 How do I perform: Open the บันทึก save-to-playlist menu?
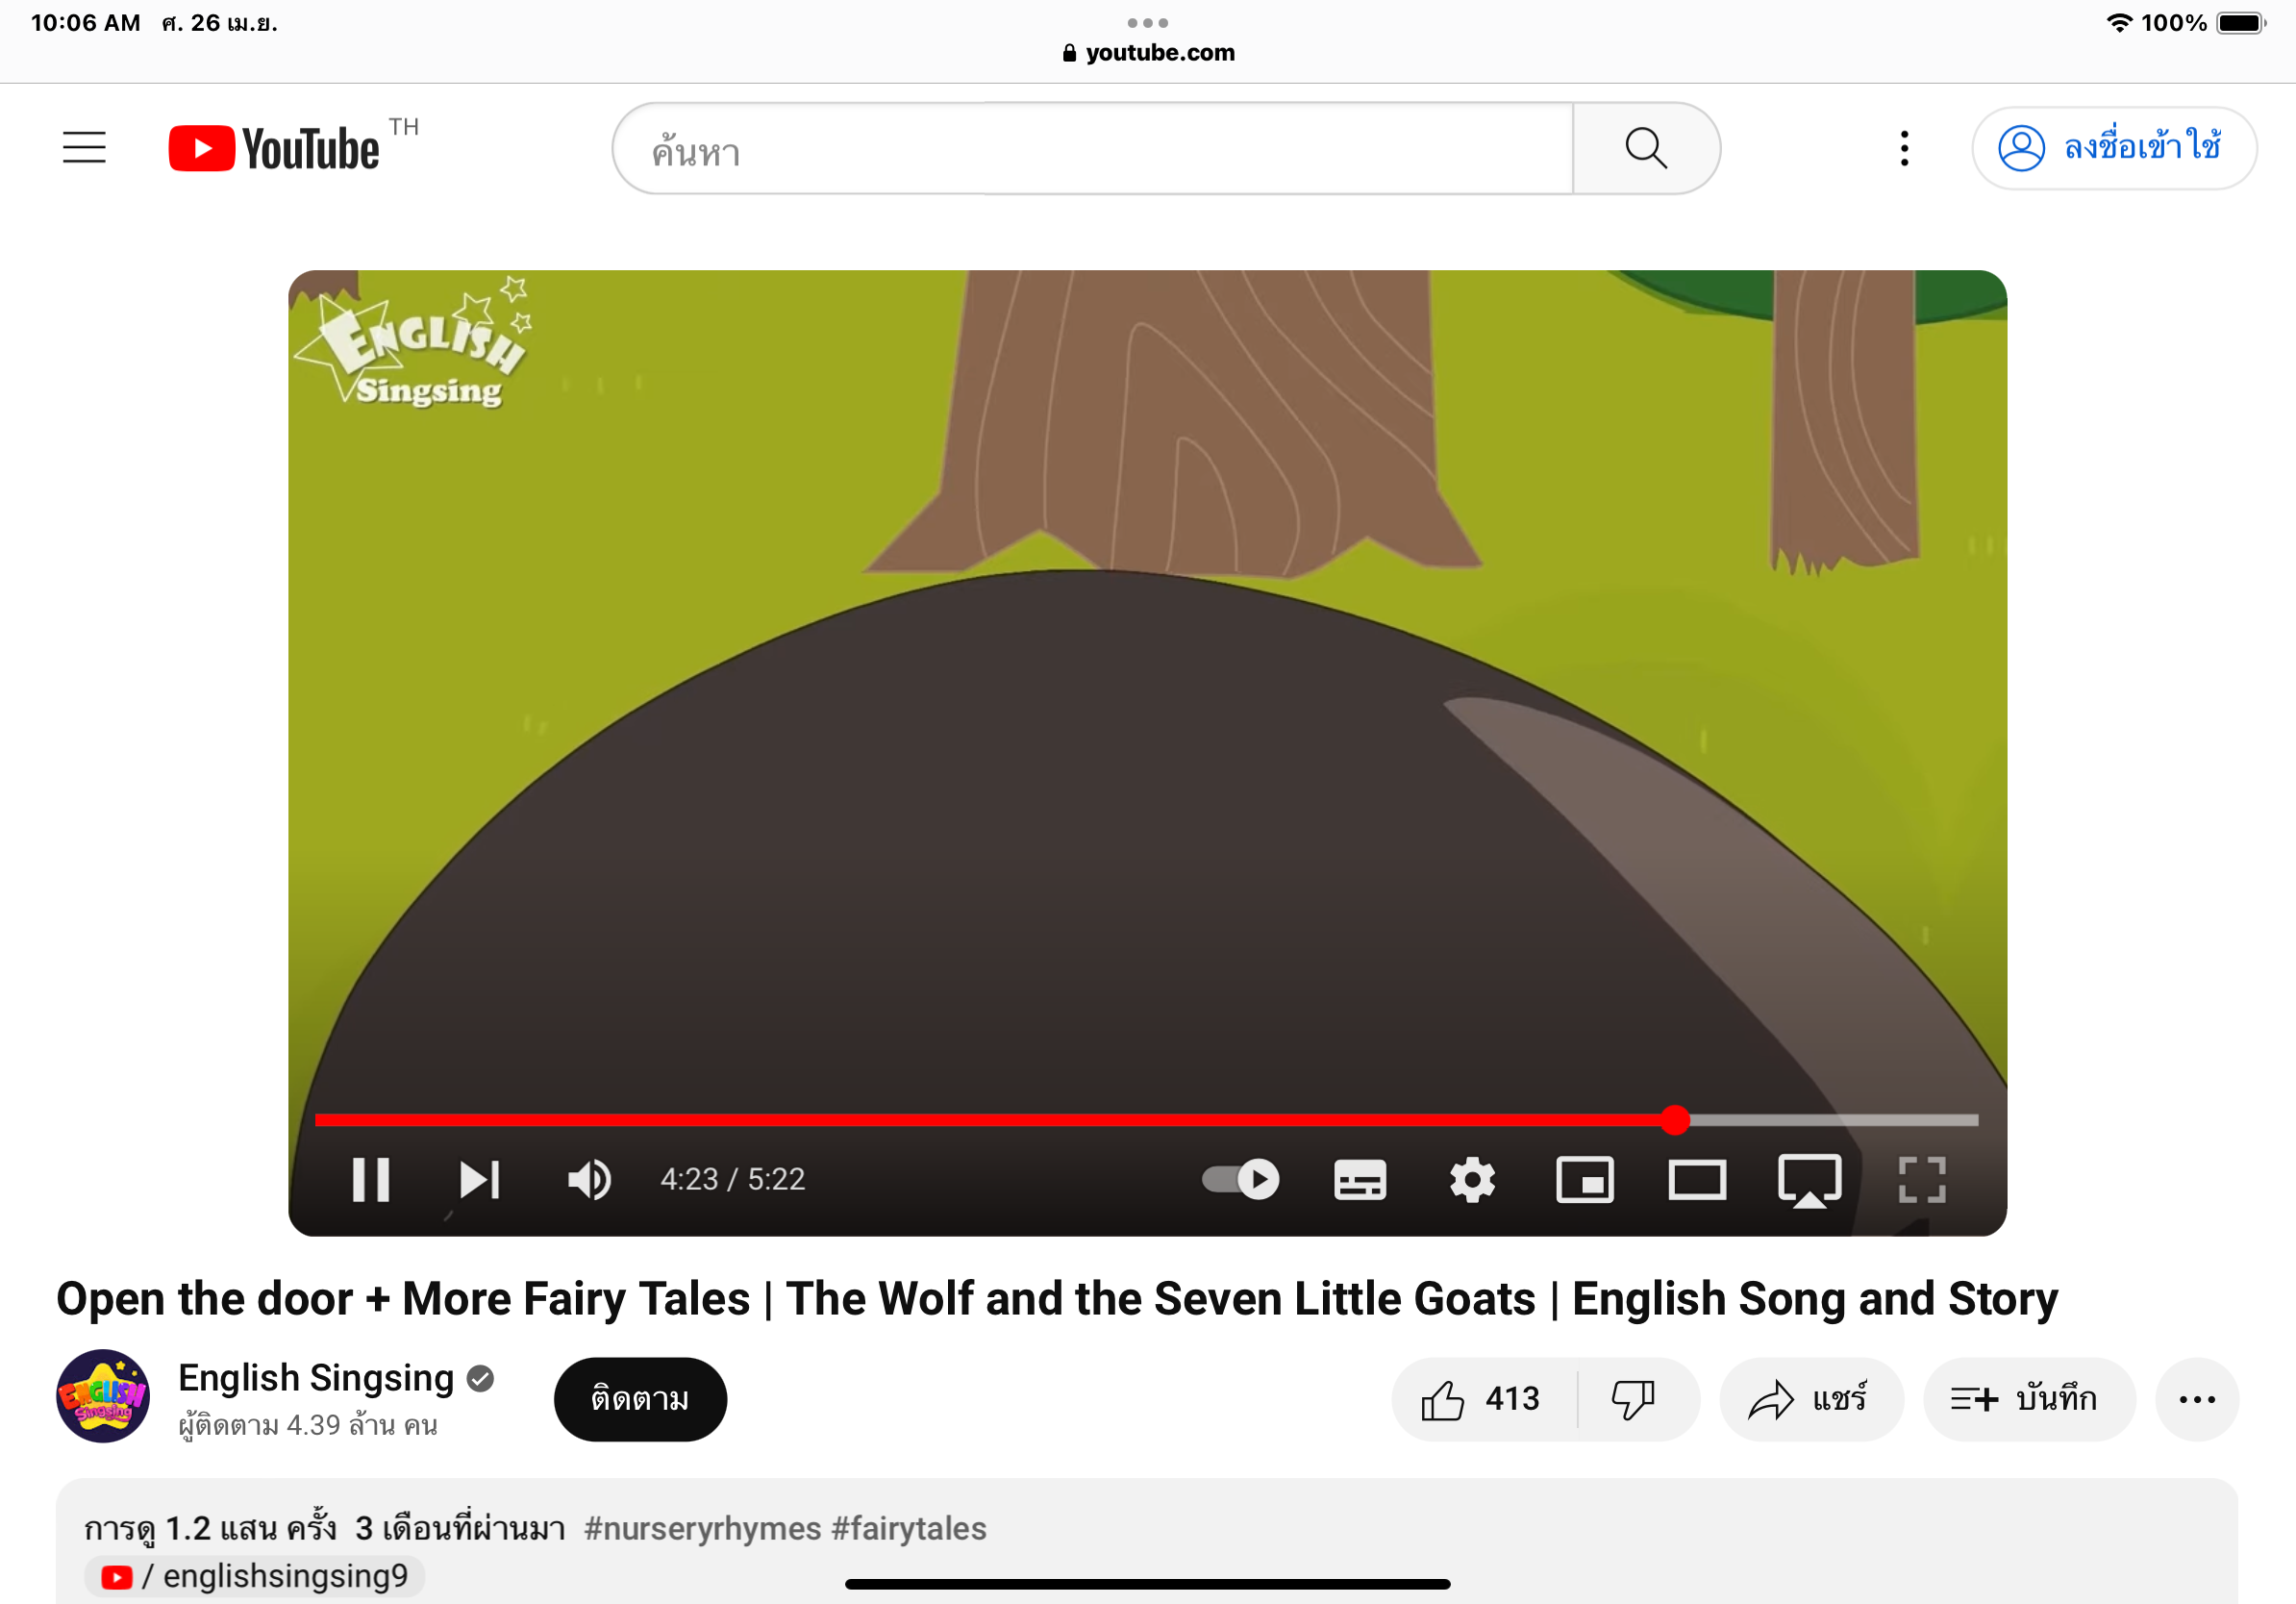(x=2027, y=1399)
